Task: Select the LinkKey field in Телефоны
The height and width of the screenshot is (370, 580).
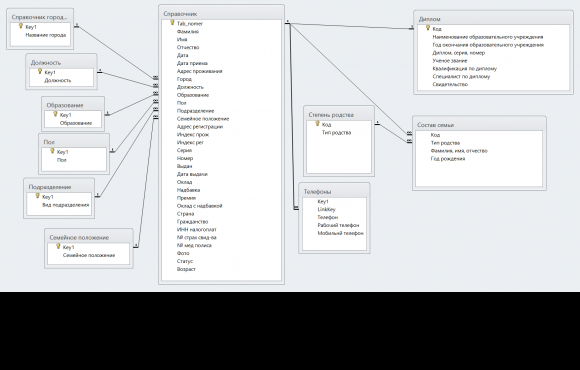Action: tap(326, 209)
